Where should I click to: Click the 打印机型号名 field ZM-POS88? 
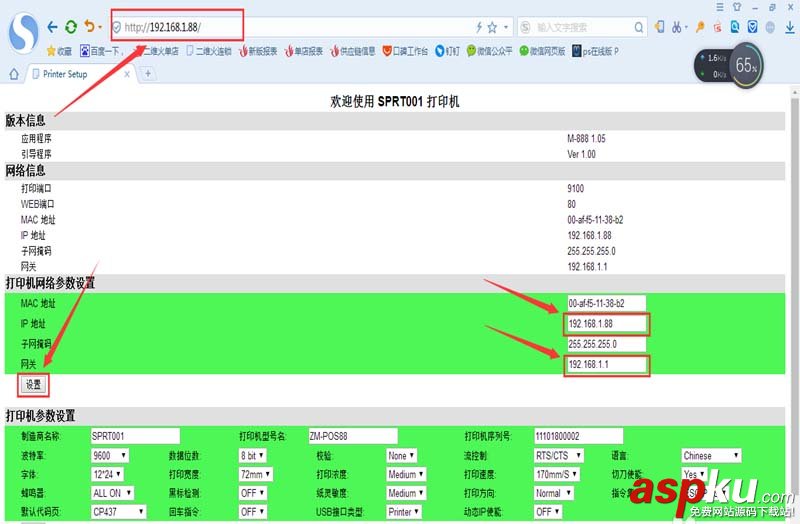353,436
